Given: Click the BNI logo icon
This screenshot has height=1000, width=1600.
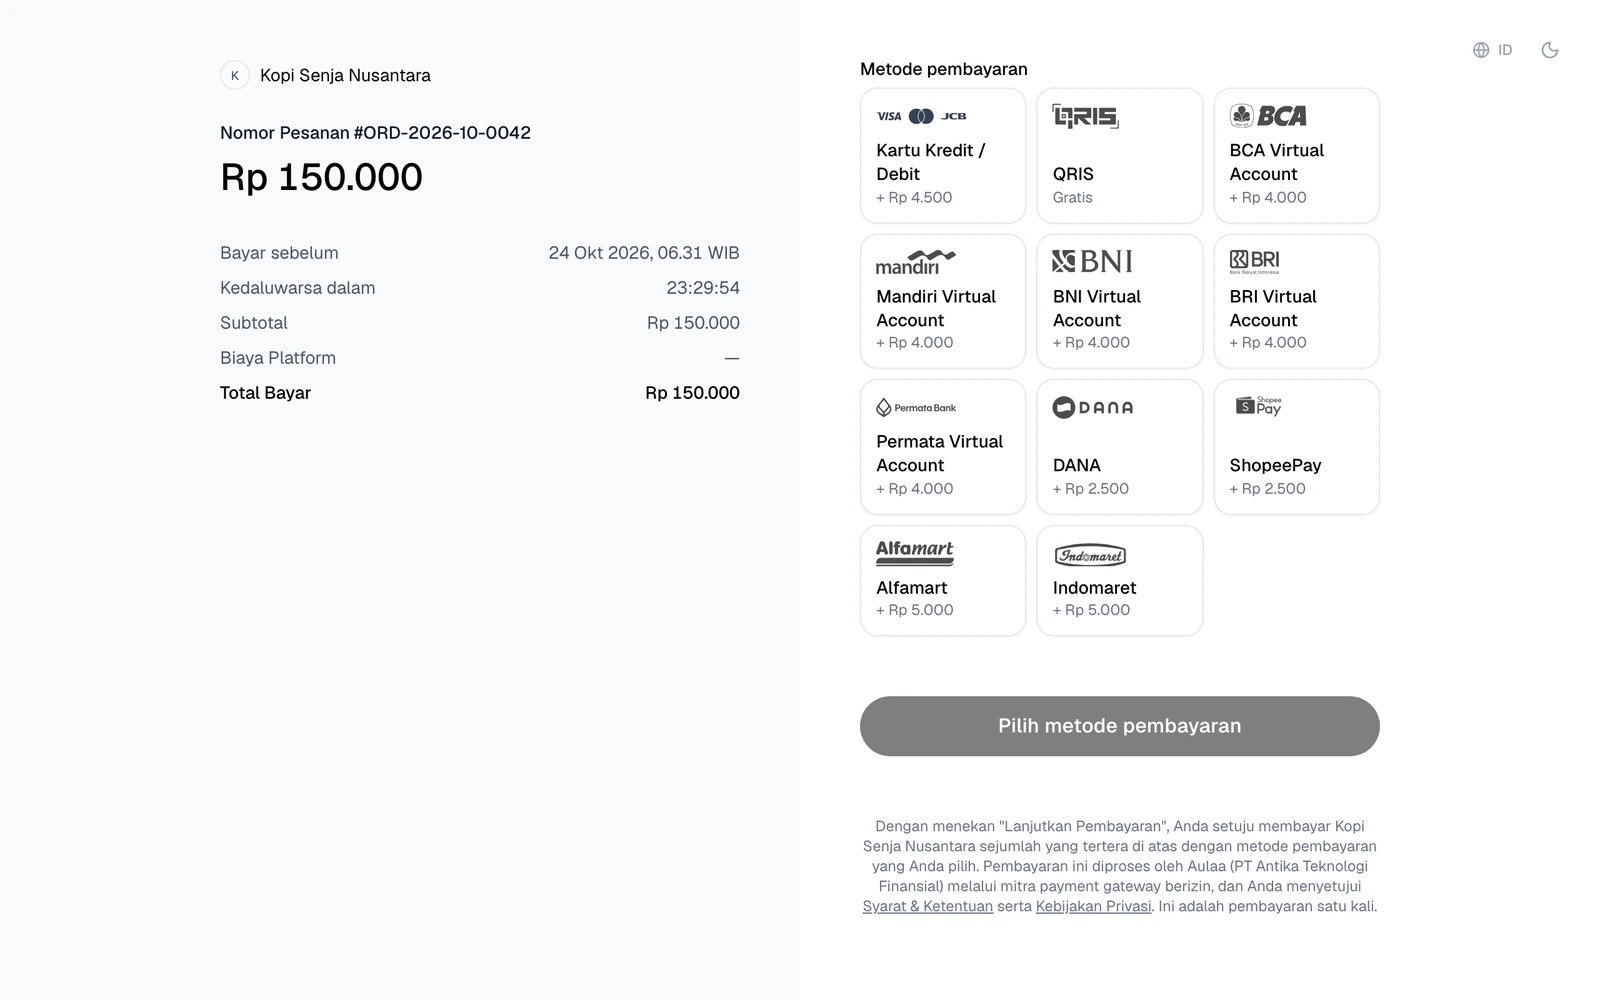Looking at the screenshot, I should point(1092,262).
